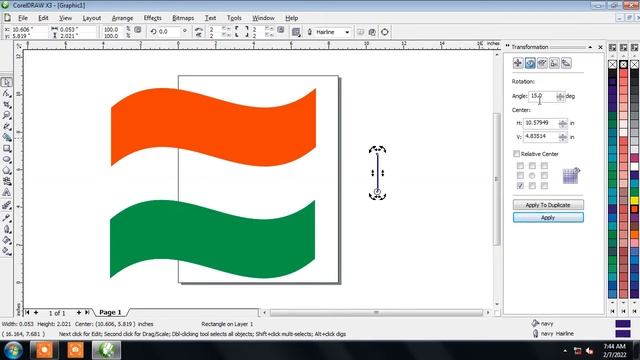Screen dimensions: 640x360
Task: Open the File menu
Action: coord(23,18)
